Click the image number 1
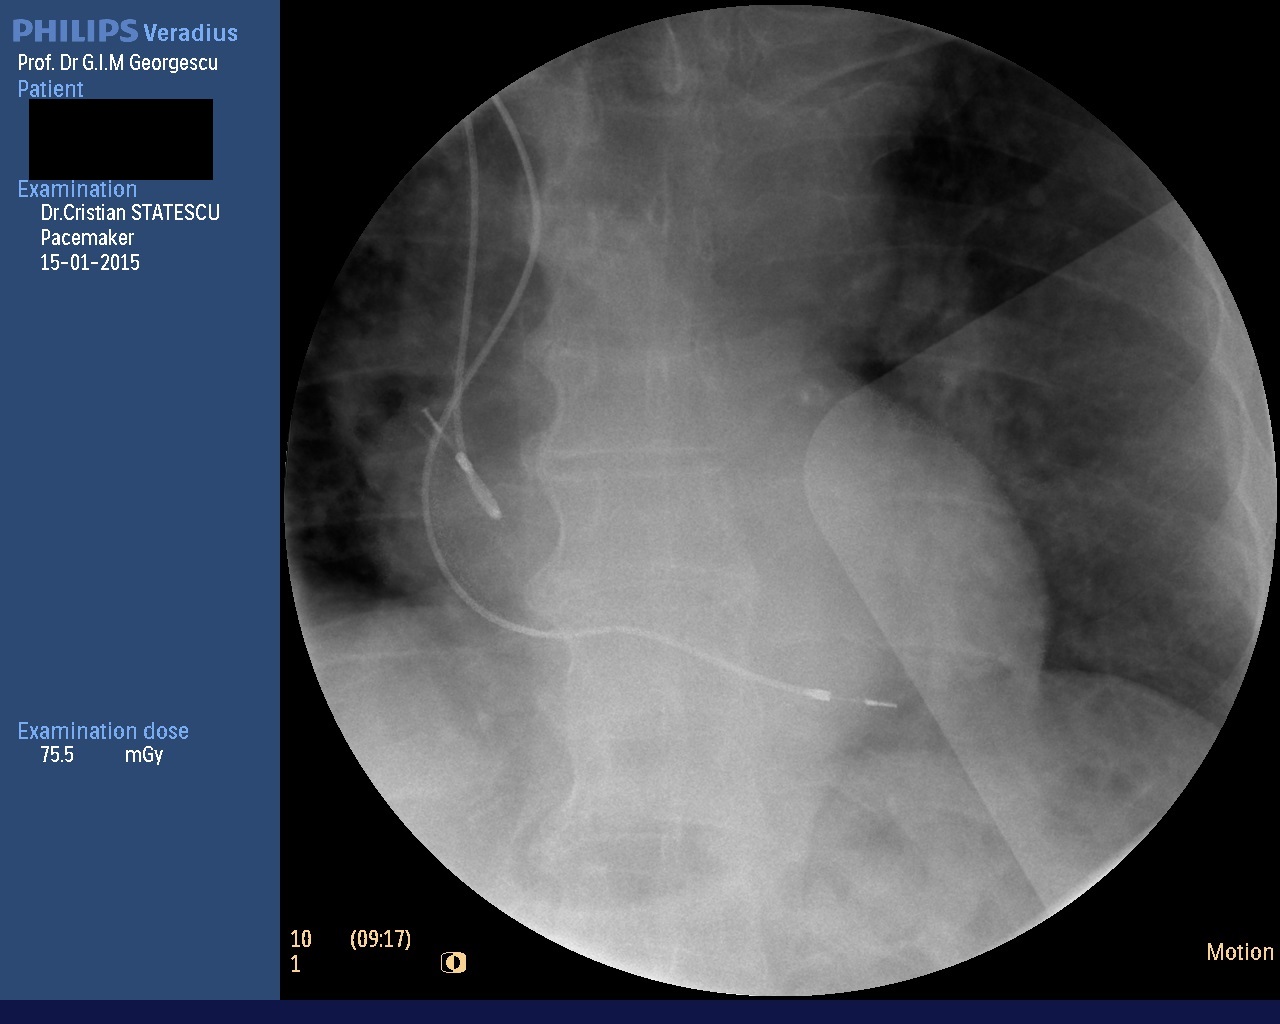This screenshot has width=1280, height=1024. tap(295, 964)
